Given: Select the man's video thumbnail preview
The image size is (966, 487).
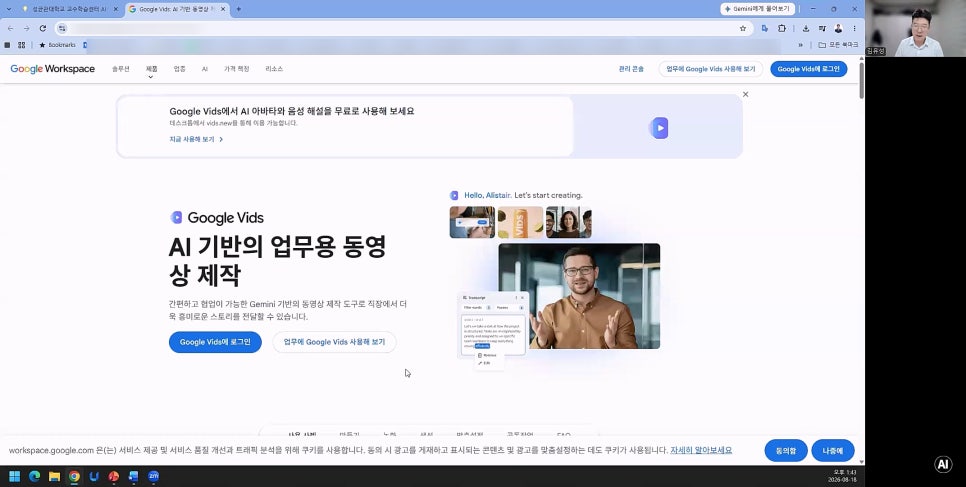Looking at the screenshot, I should click(x=579, y=296).
